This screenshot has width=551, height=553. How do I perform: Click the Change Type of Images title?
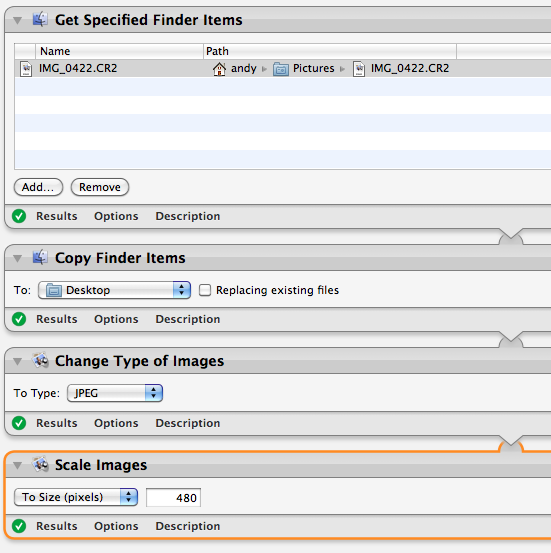click(139, 361)
